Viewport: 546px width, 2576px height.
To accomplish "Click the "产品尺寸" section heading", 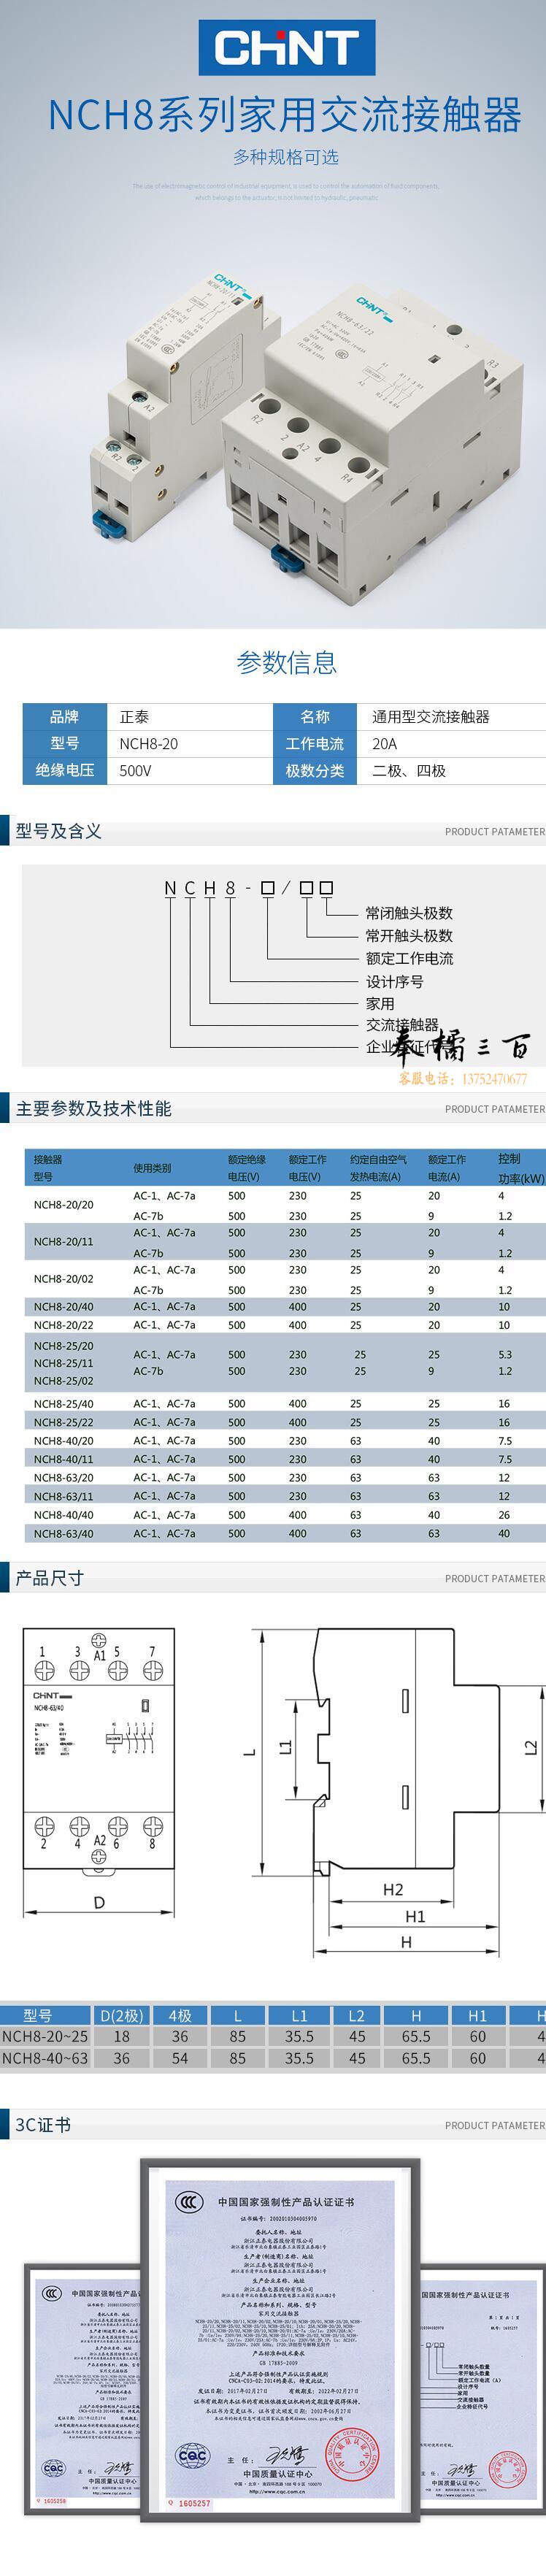I will click(50, 1578).
